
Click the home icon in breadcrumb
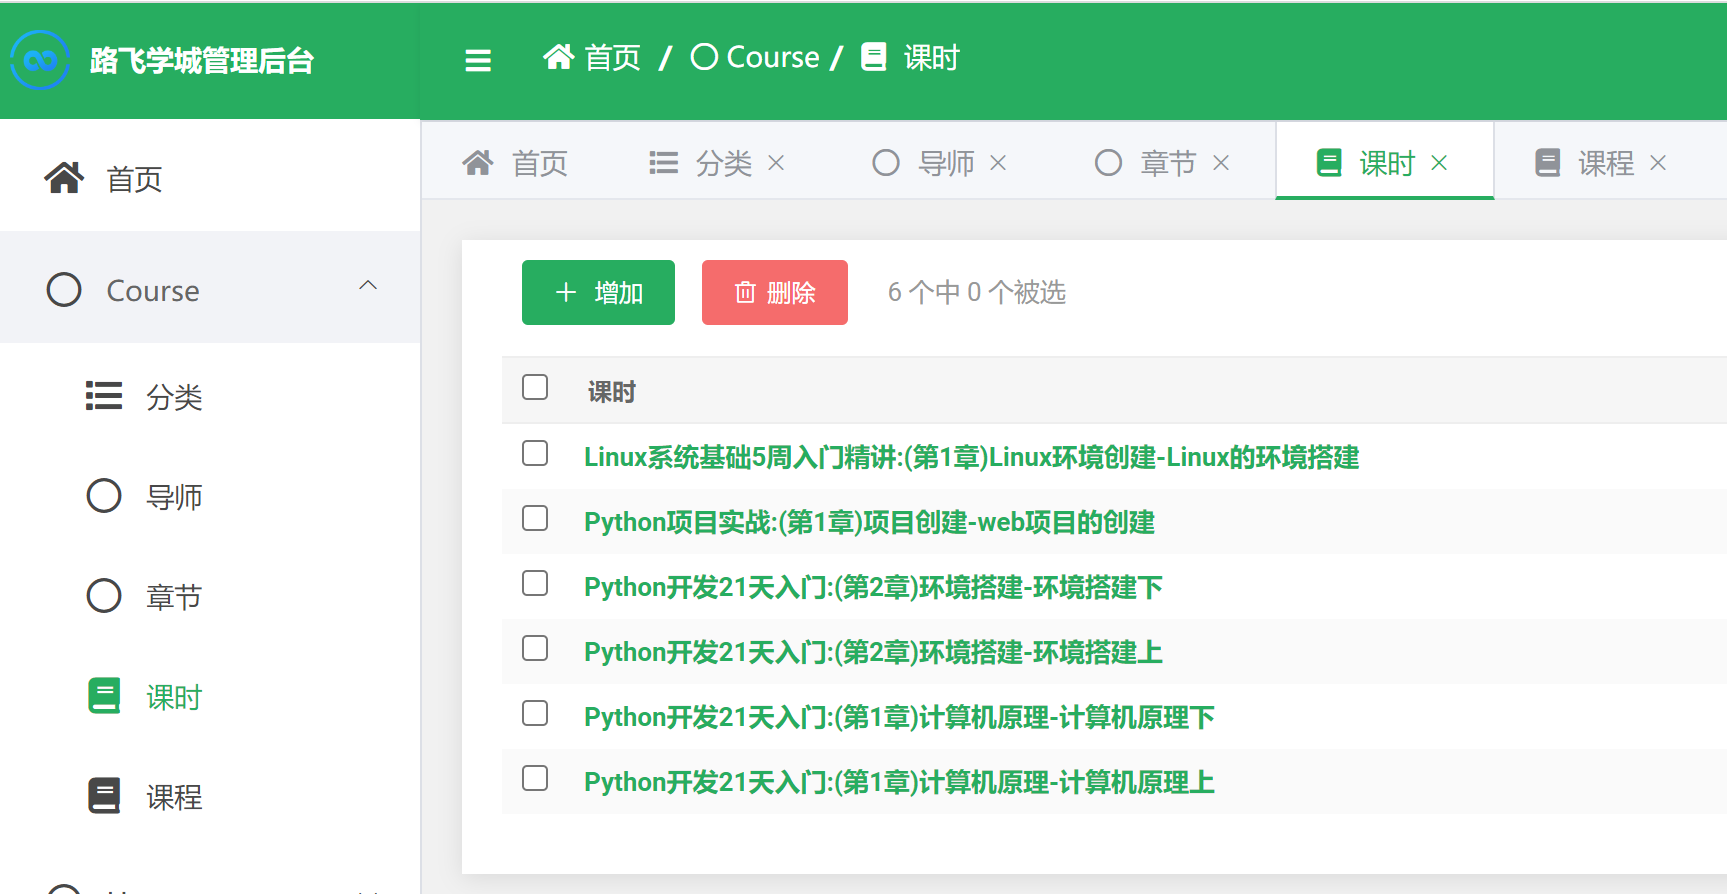point(558,57)
